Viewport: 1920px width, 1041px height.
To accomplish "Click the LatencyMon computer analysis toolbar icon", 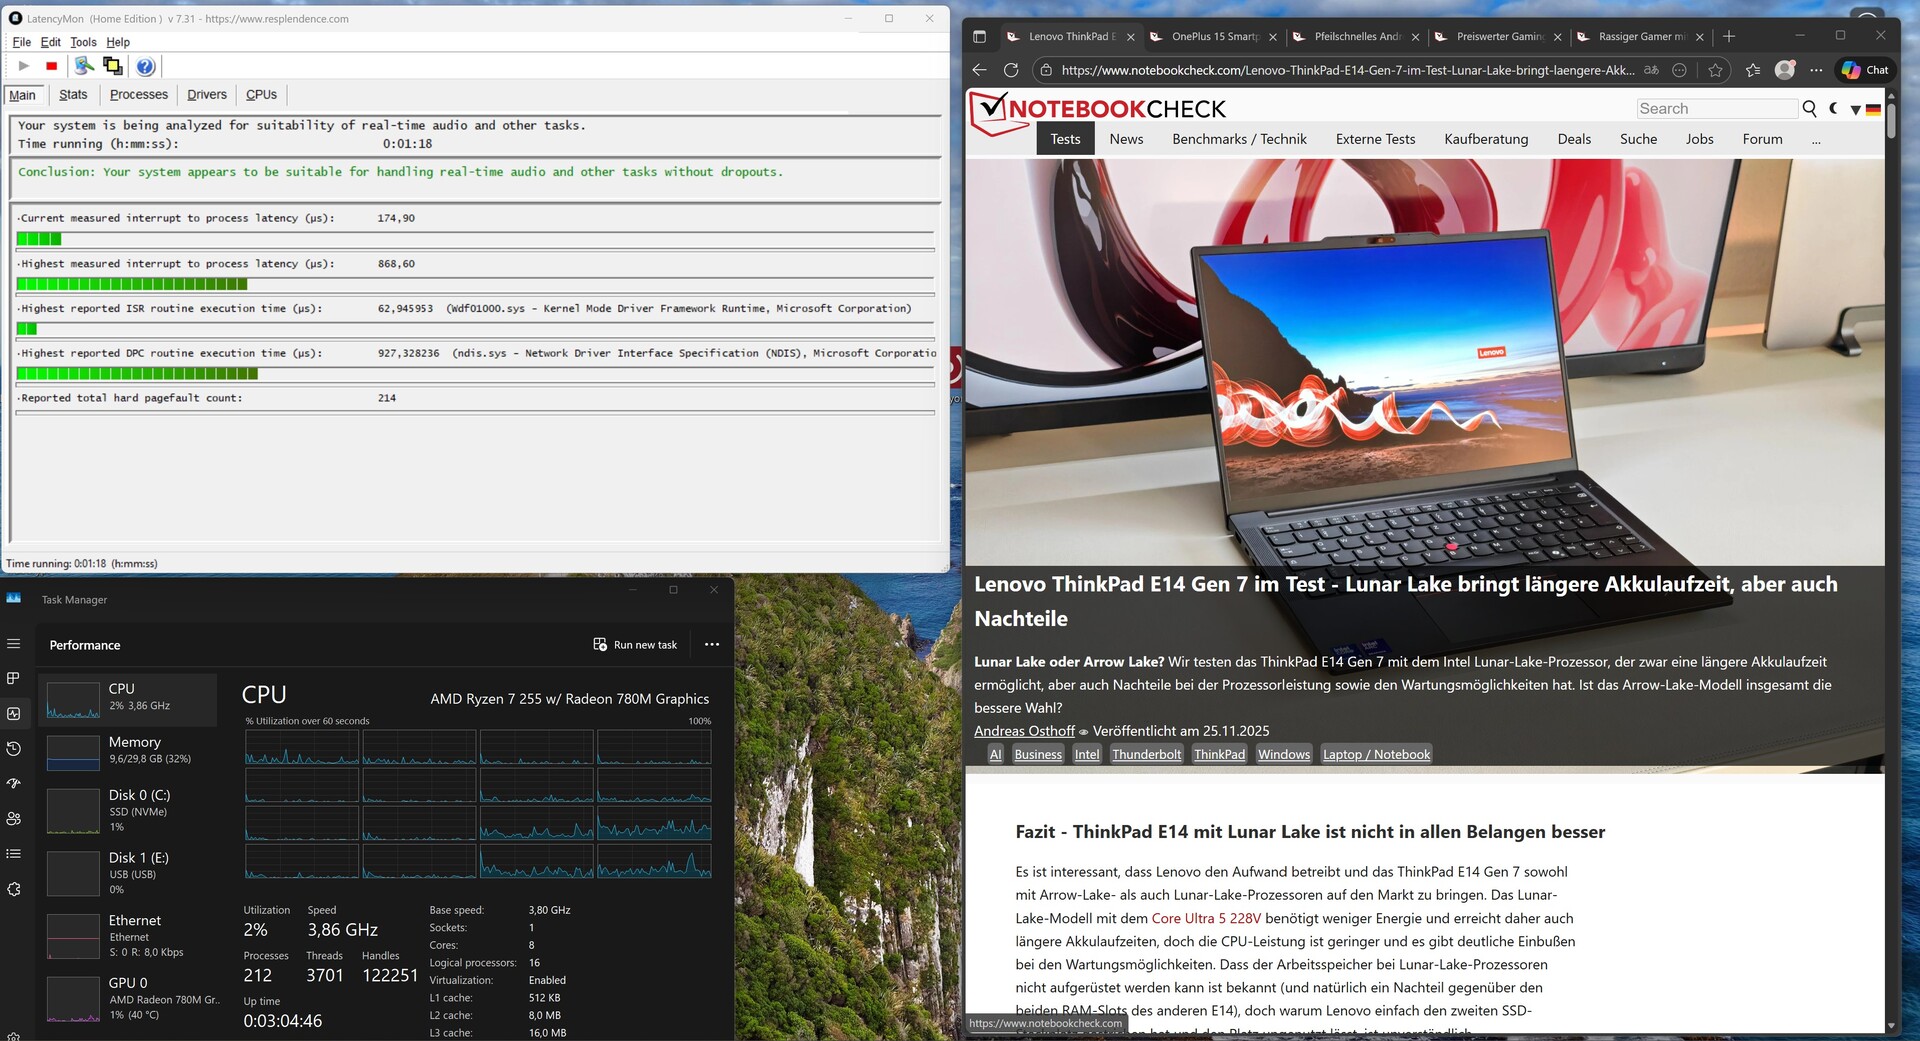I will pos(84,66).
